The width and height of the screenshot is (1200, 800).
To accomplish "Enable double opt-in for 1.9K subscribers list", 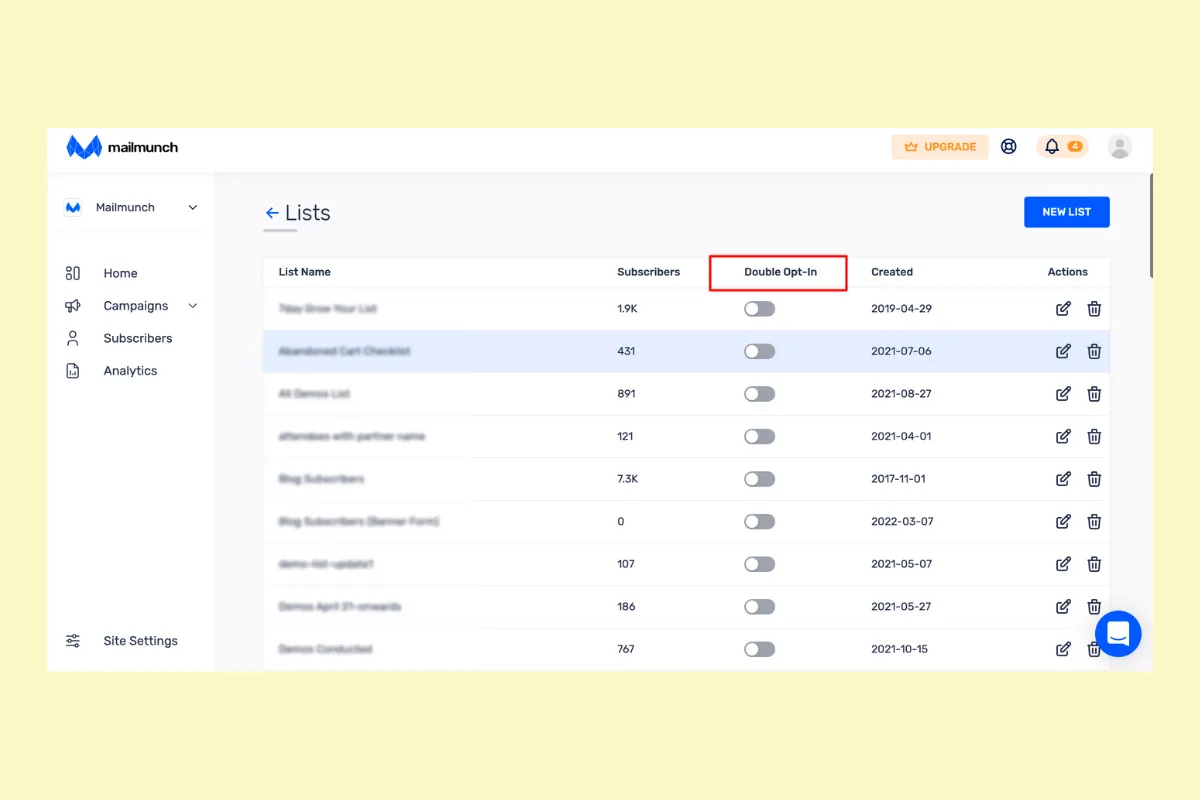I will coord(759,309).
